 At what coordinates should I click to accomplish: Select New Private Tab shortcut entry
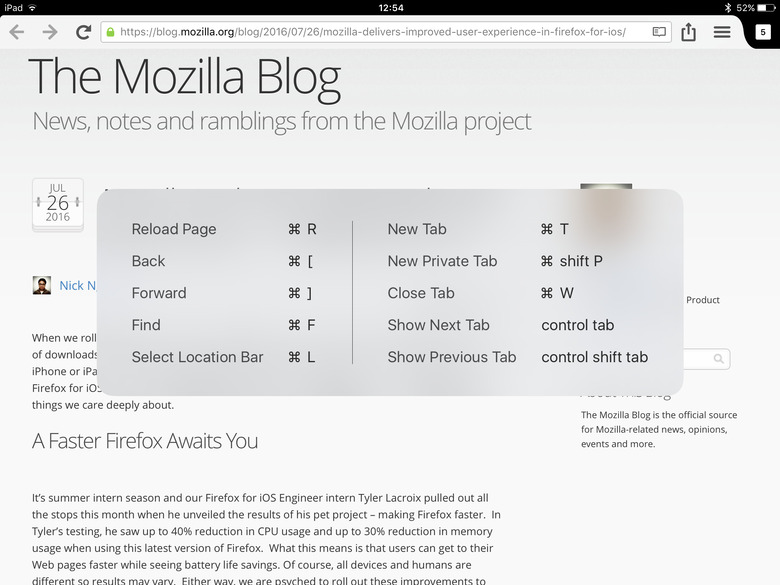click(x=495, y=261)
